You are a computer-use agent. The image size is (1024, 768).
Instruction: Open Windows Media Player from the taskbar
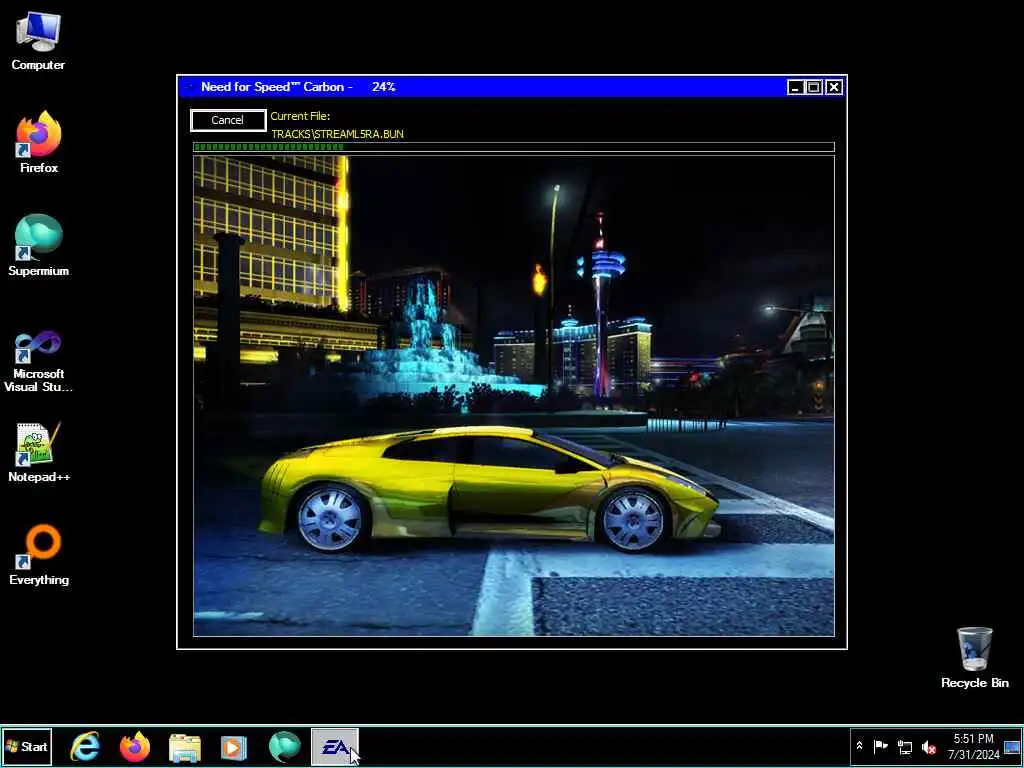234,747
